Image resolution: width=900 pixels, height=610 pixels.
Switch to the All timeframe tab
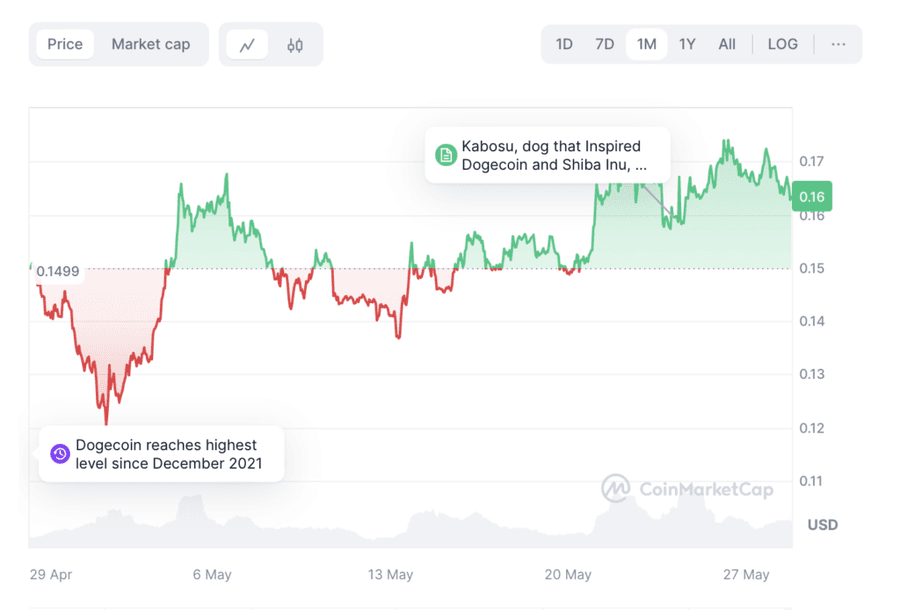pyautogui.click(x=727, y=44)
